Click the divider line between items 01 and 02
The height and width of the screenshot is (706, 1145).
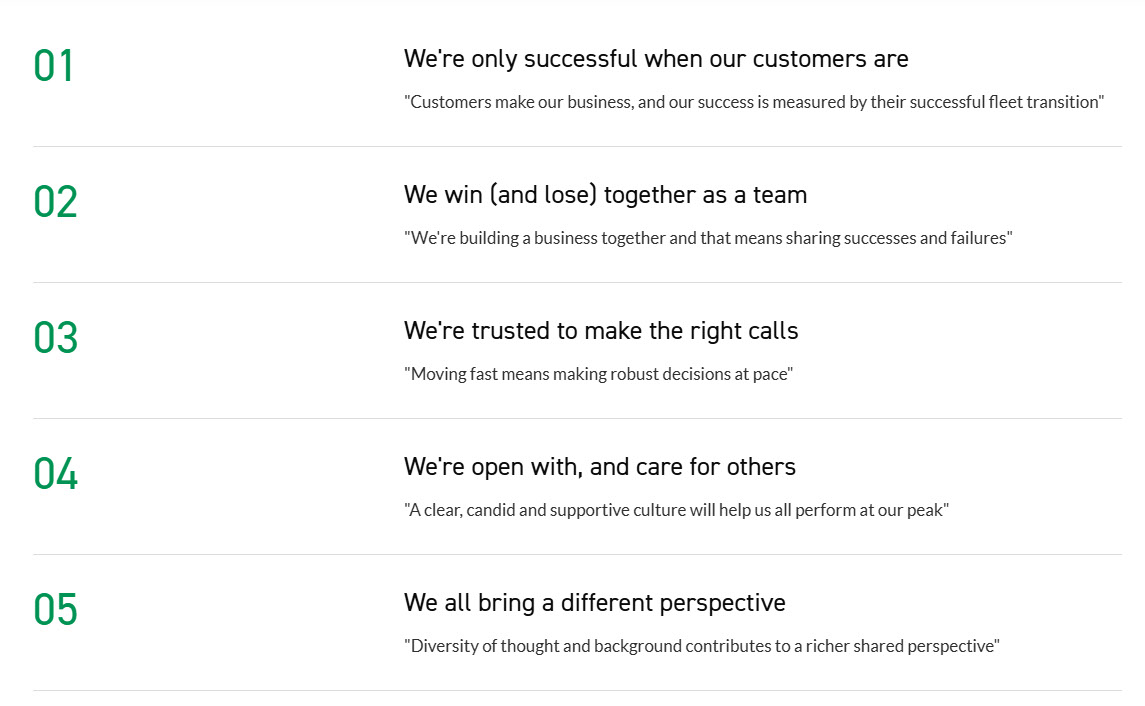coord(577,147)
